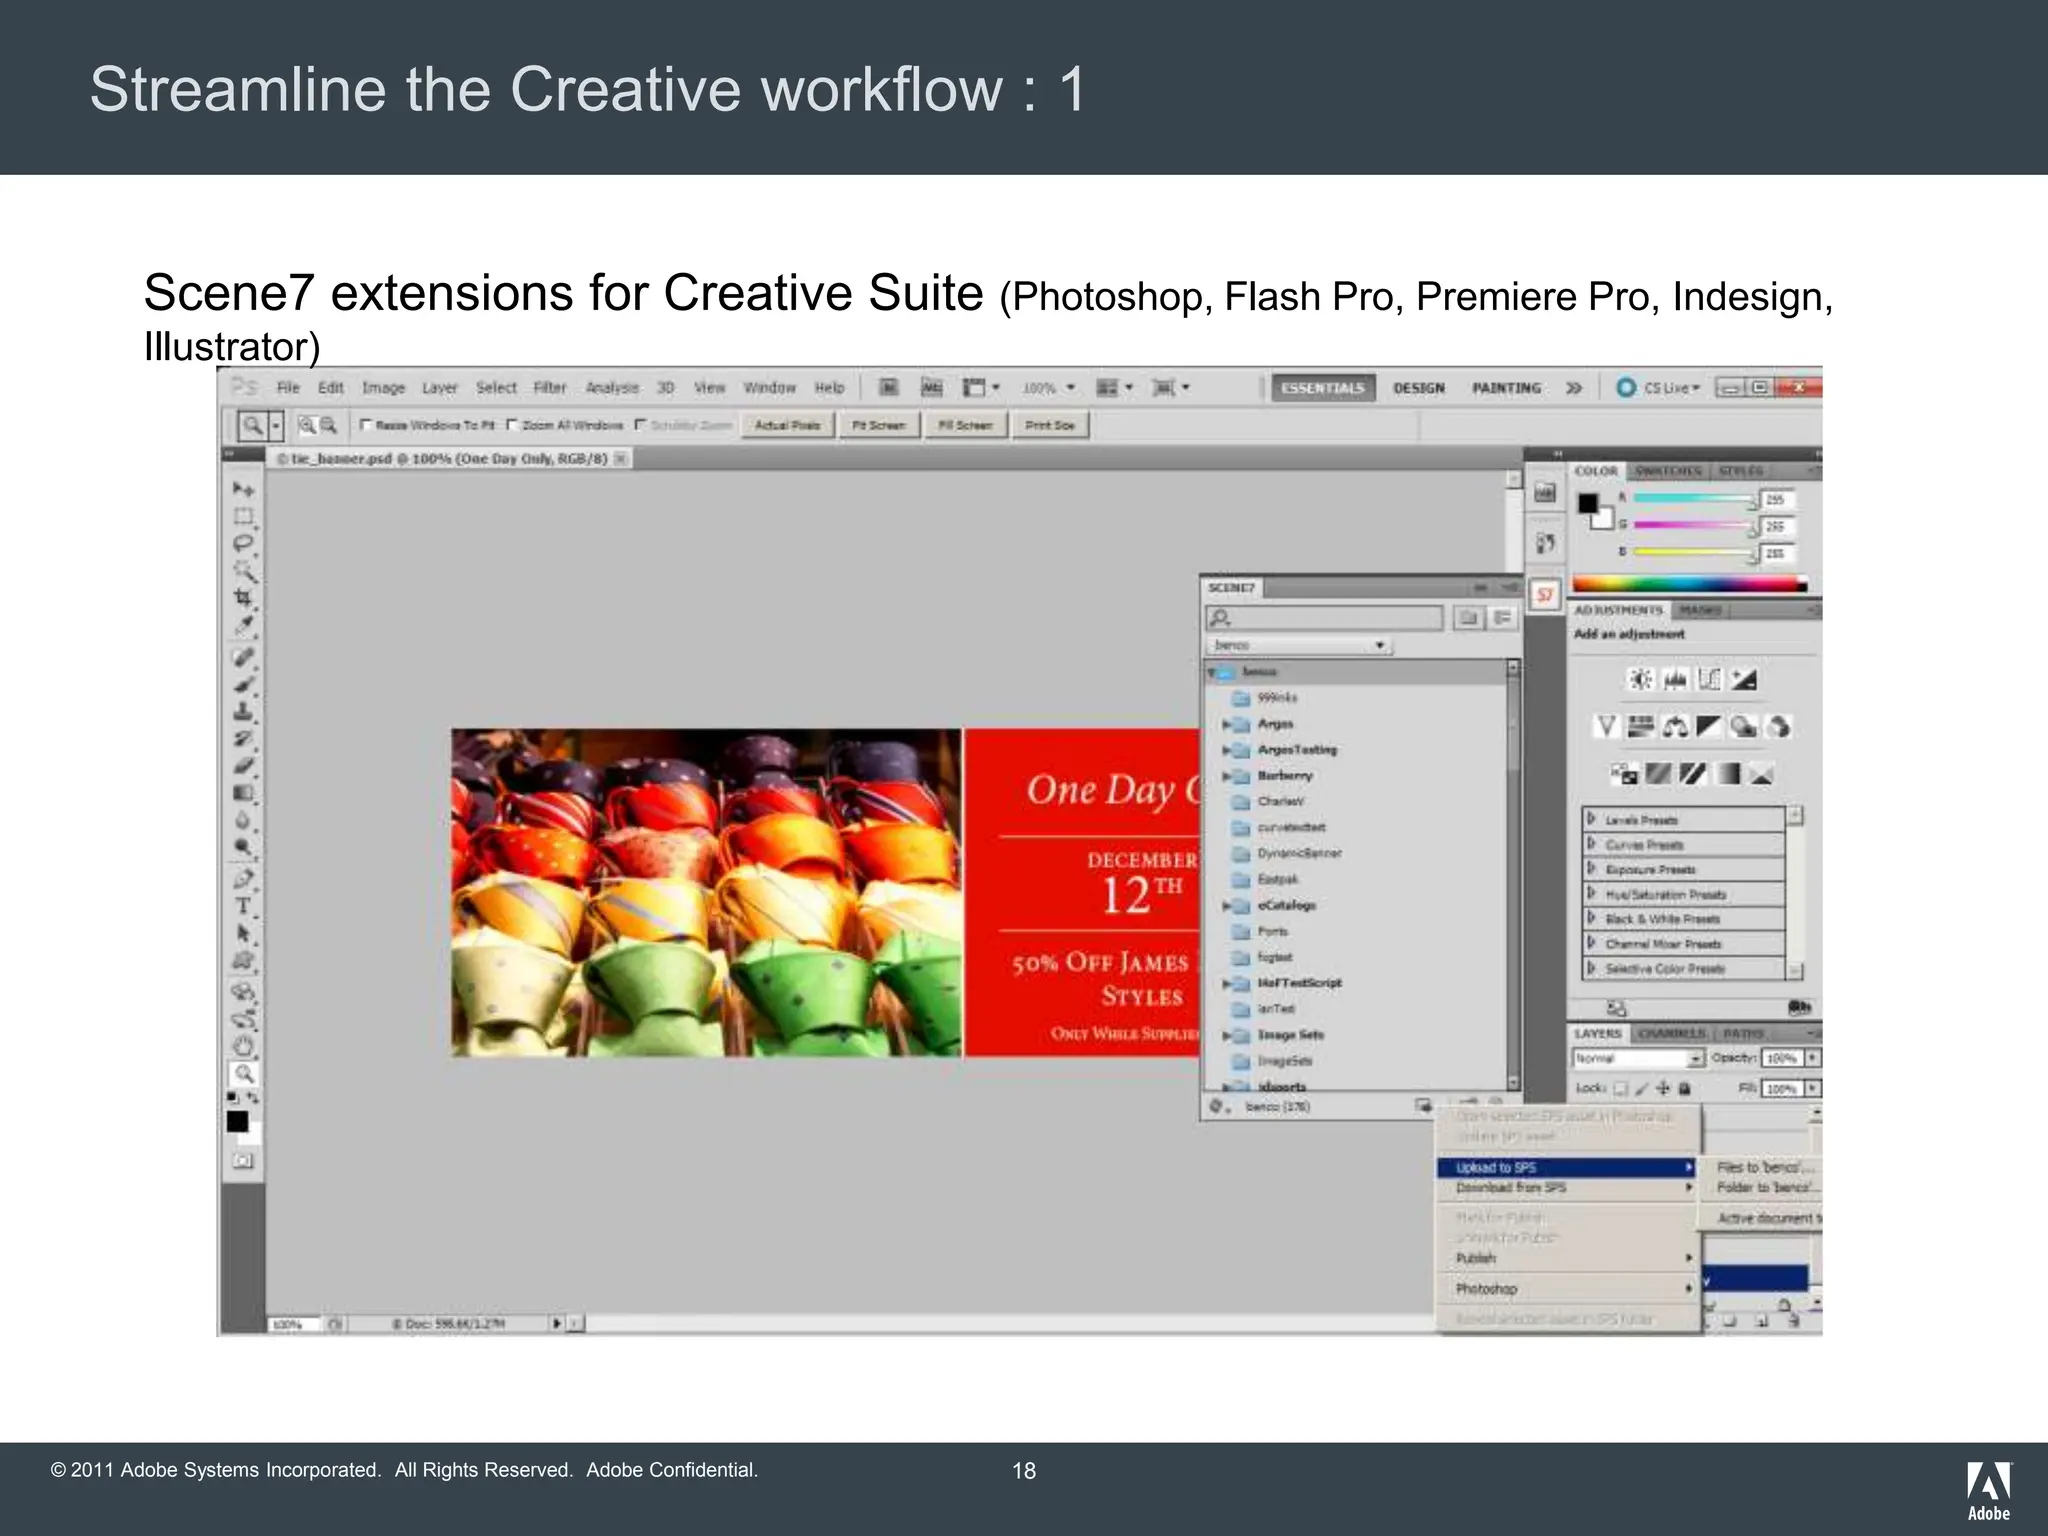Open the CS Live dropdown
The width and height of the screenshot is (2048, 1536).
[1659, 388]
